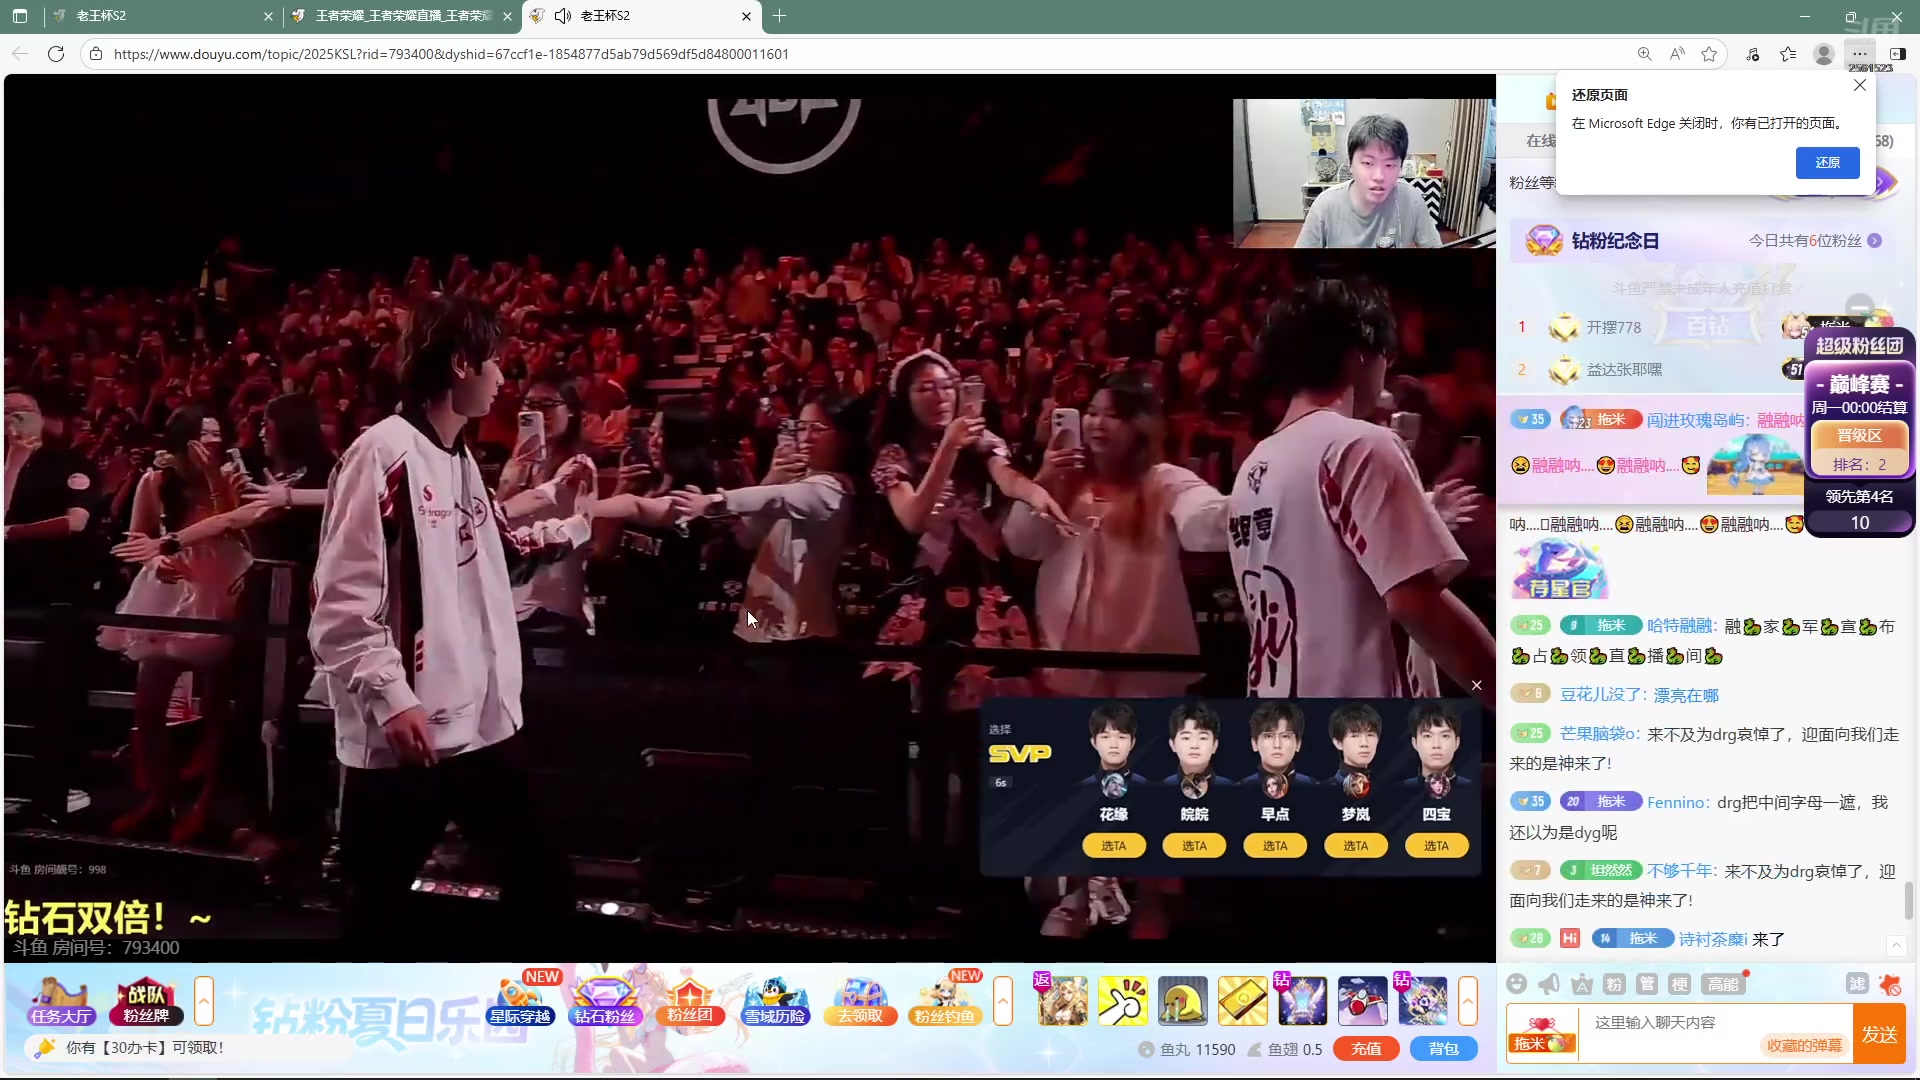Switch to the first 老王杯S2 tab

click(x=160, y=16)
